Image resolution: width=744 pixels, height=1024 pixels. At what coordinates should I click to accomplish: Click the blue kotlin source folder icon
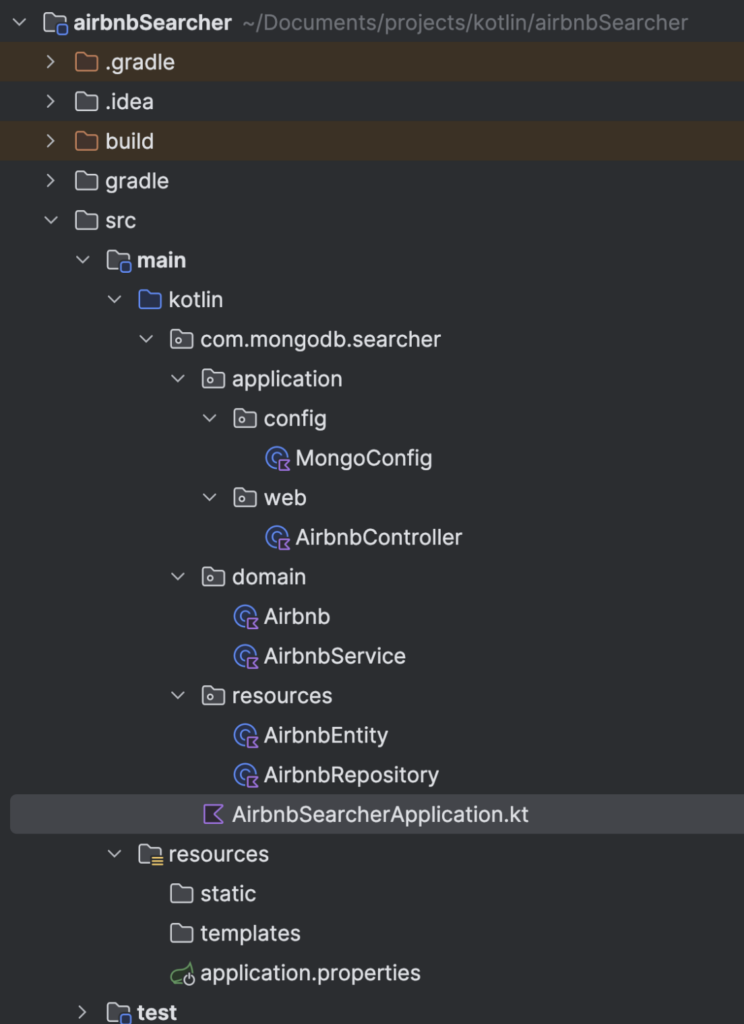tap(150, 300)
